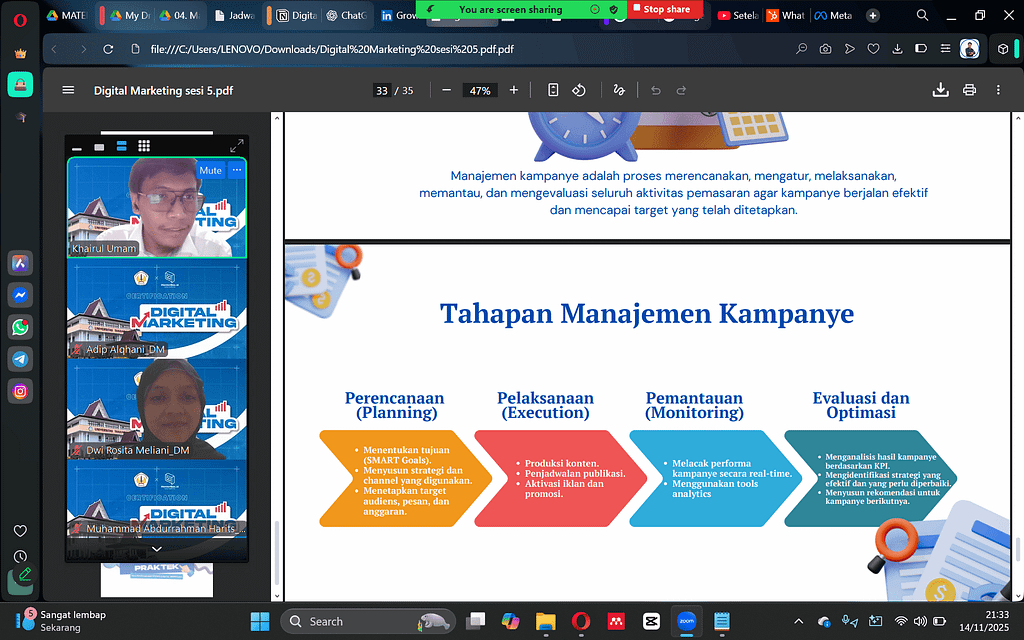The image size is (1024, 640).
Task: Open Telegram from the Opera sidebar
Action: (x=20, y=359)
